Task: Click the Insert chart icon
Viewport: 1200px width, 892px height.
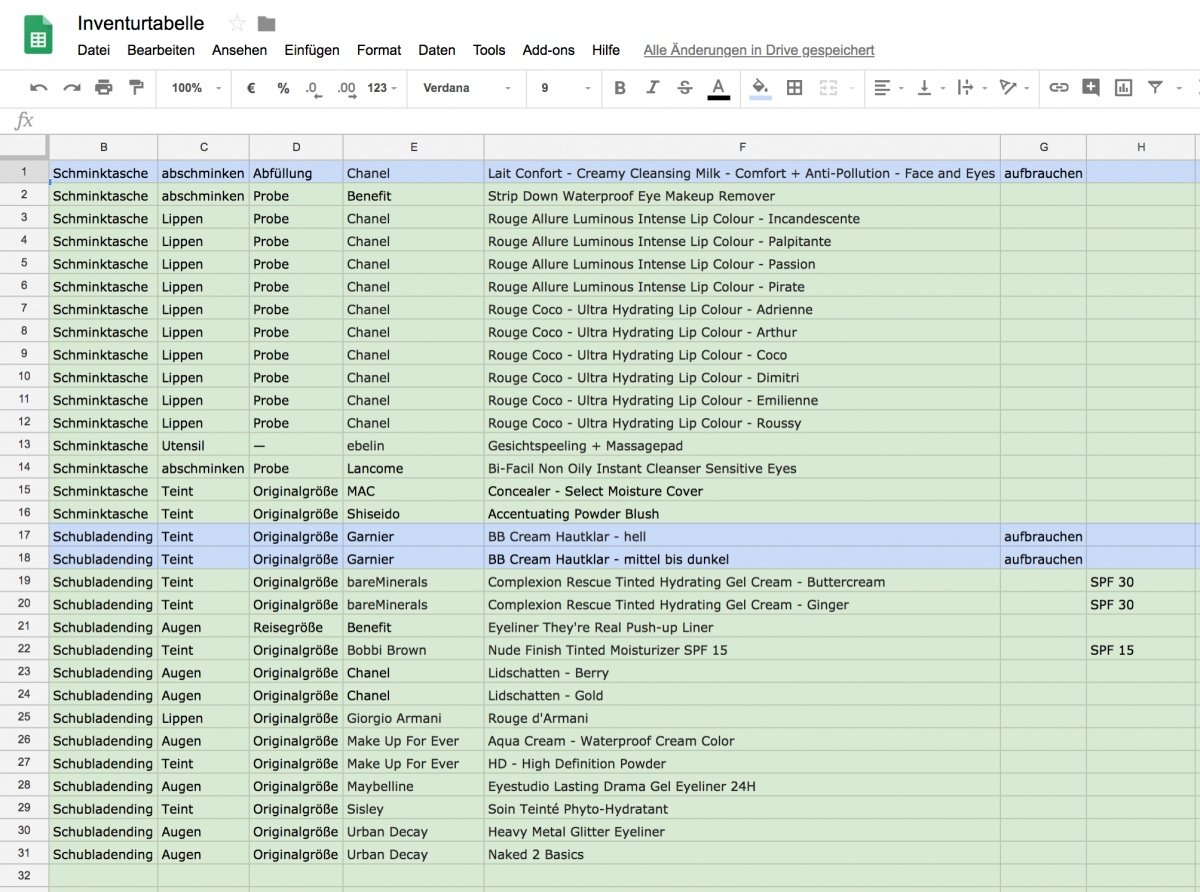Action: click(x=1123, y=88)
